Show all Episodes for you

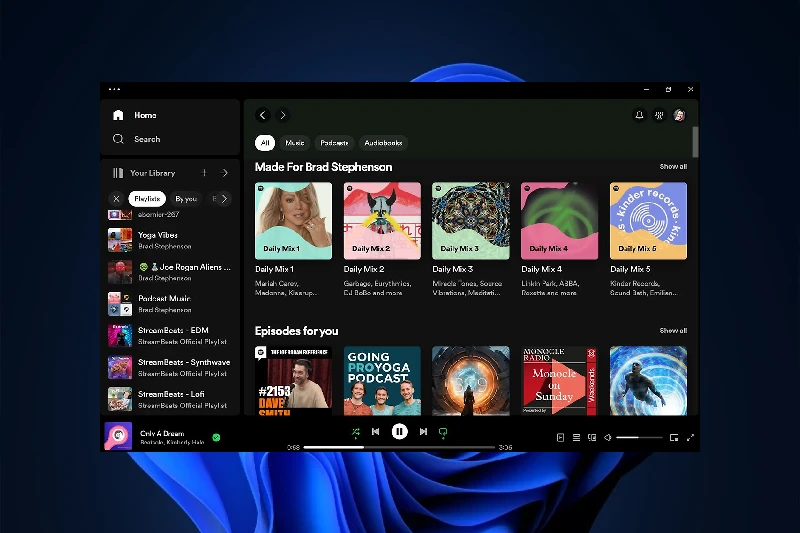[x=673, y=331]
